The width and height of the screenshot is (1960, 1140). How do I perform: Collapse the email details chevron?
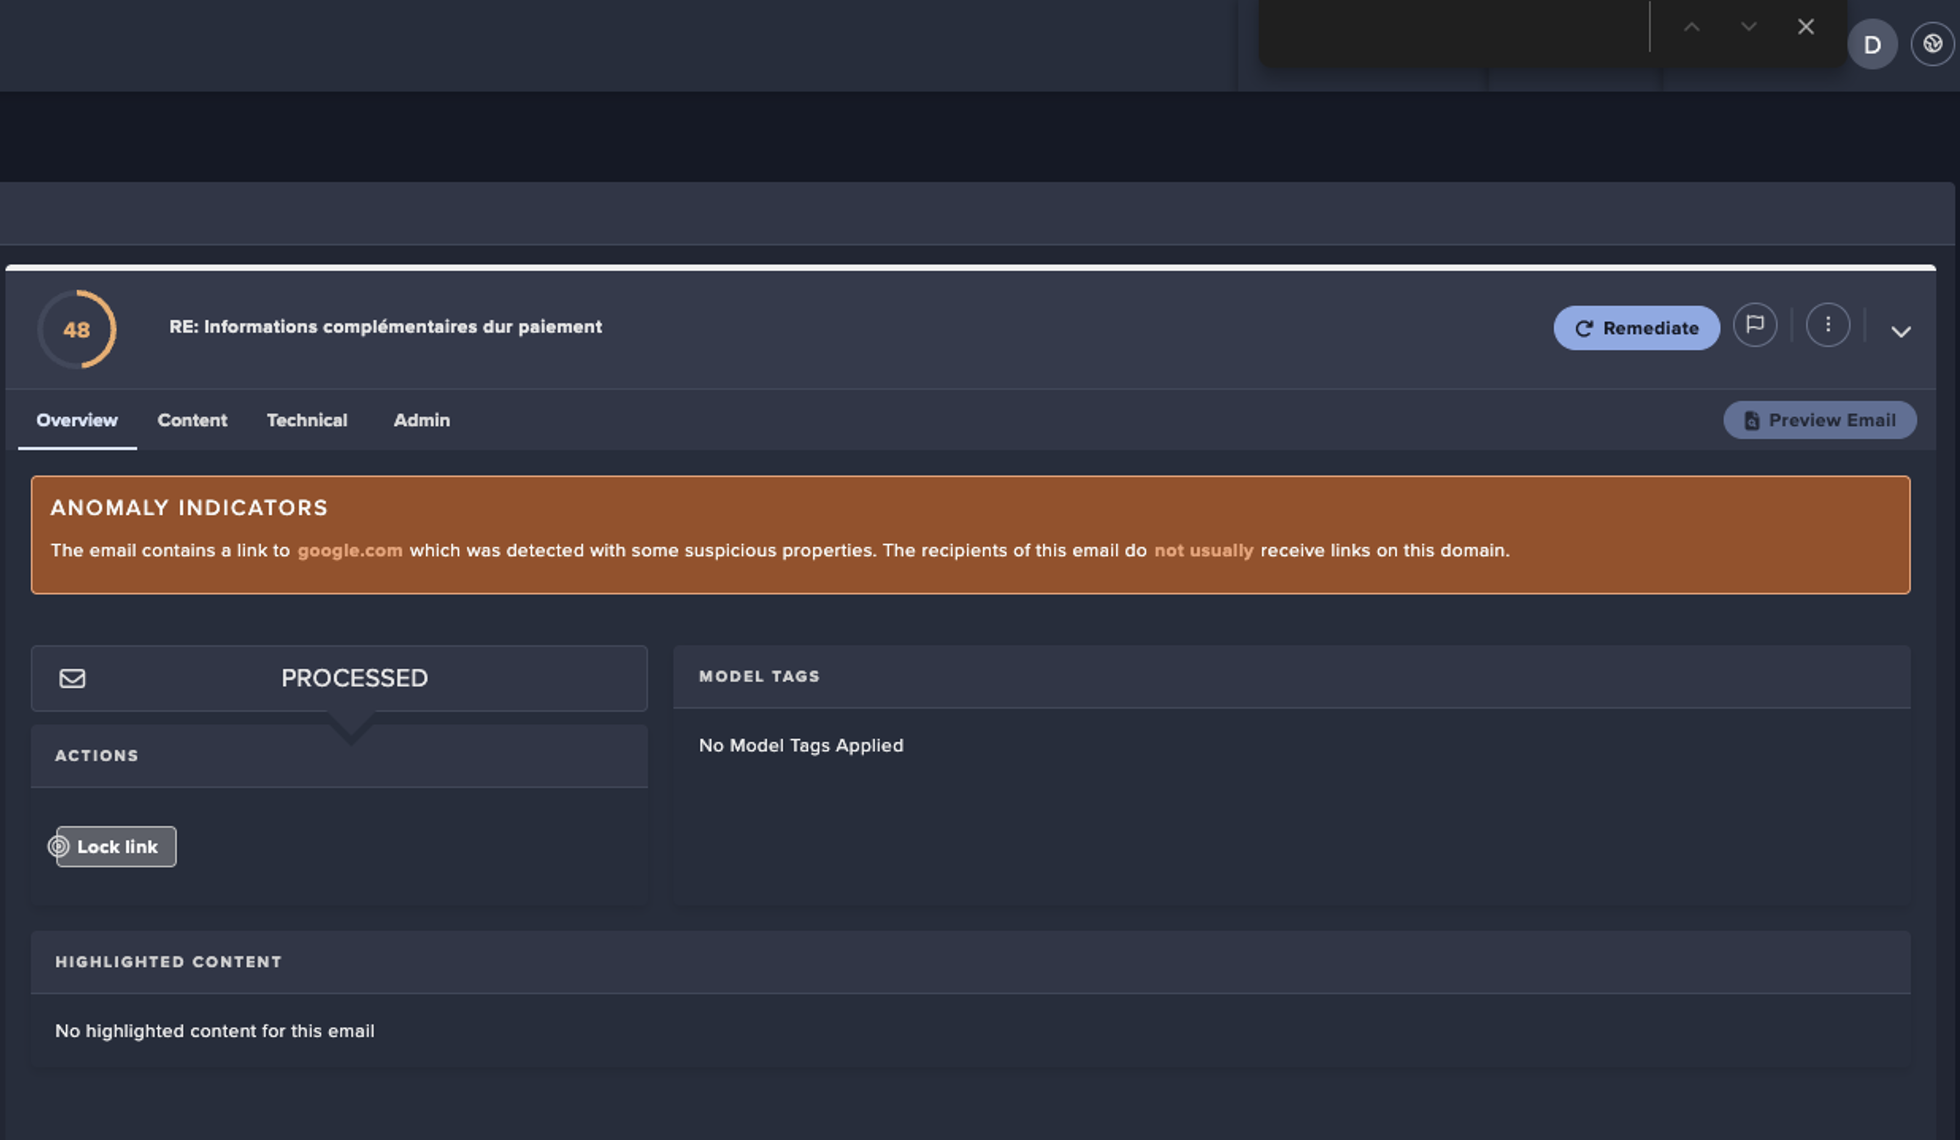[x=1901, y=331]
